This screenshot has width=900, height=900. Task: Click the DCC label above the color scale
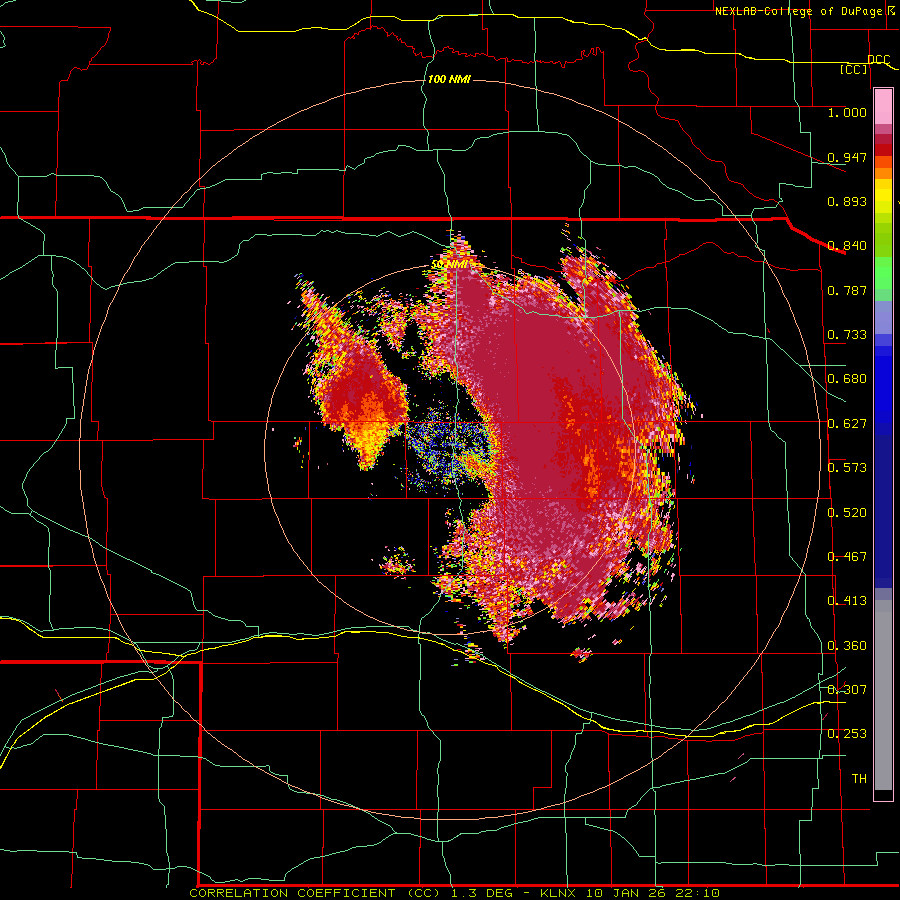879,59
